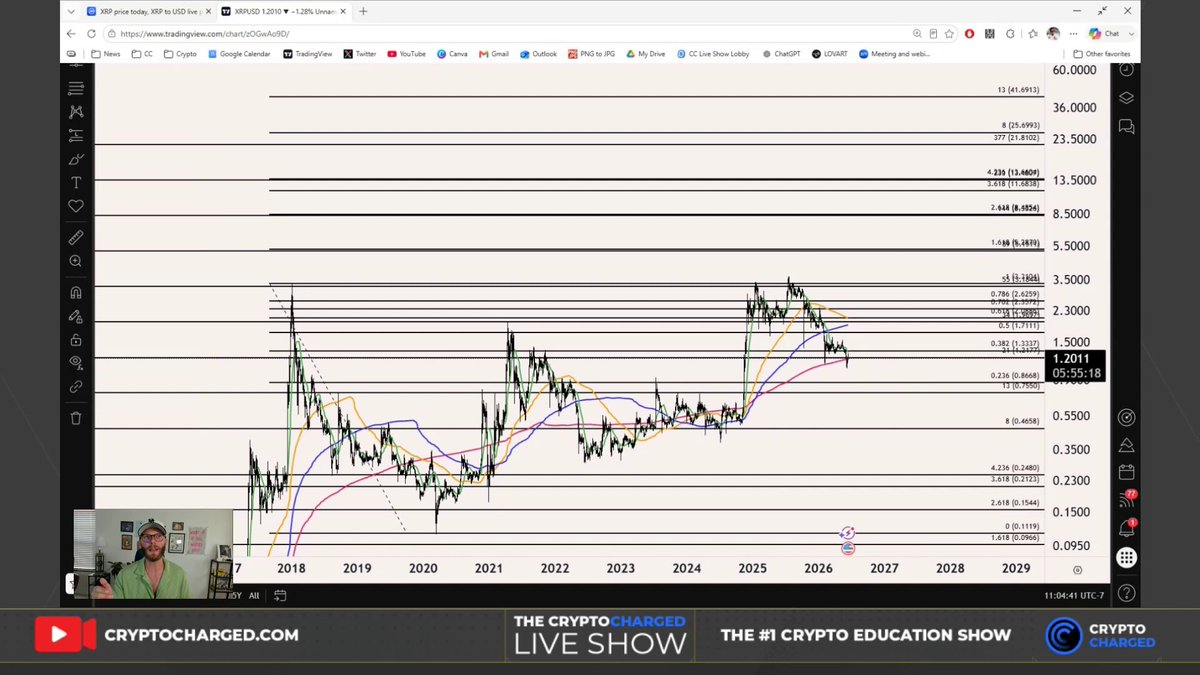Toggle lock all drawings padlock
Viewport: 1200px width, 675px height.
tap(76, 340)
